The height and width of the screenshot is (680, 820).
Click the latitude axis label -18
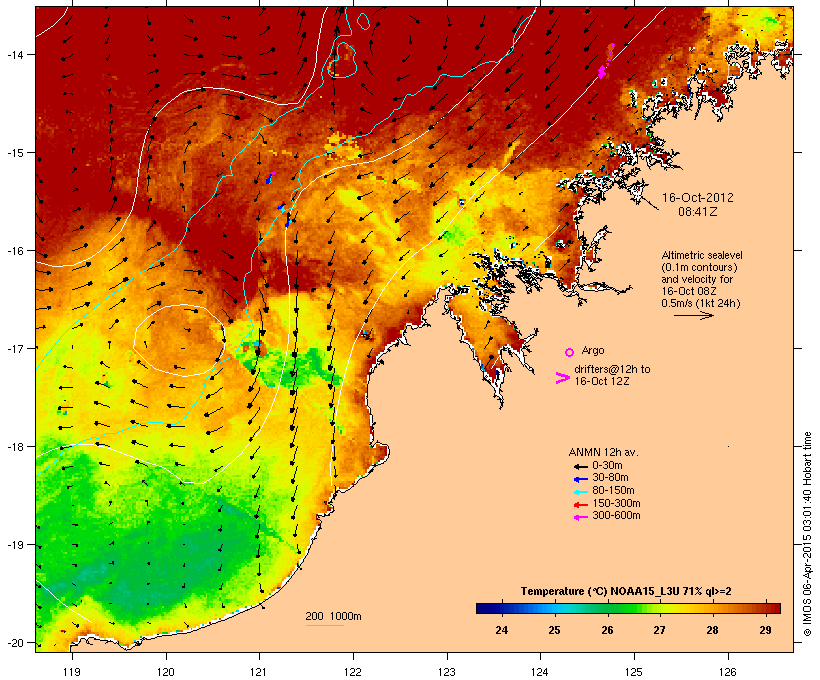point(15,446)
